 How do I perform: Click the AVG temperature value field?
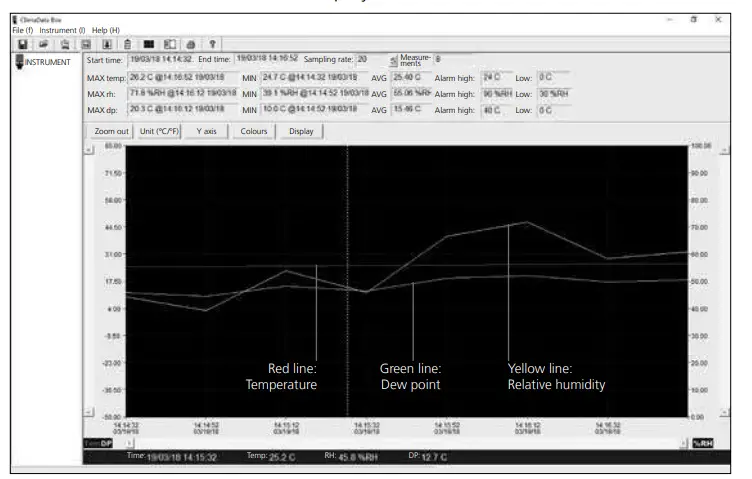pos(411,77)
